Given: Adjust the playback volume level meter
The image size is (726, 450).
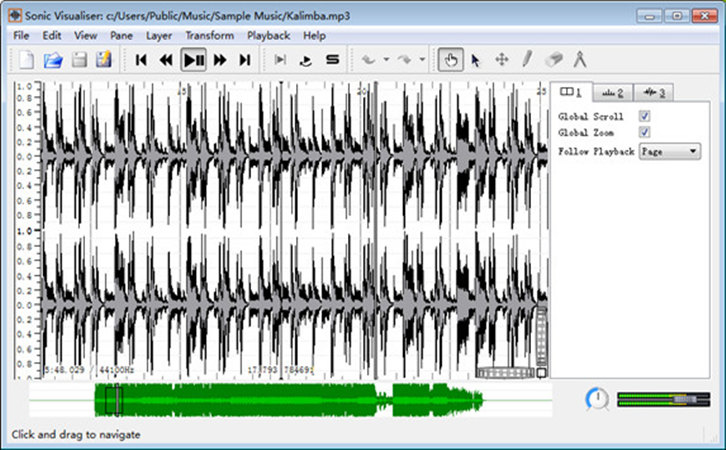Looking at the screenshot, I should [663, 399].
